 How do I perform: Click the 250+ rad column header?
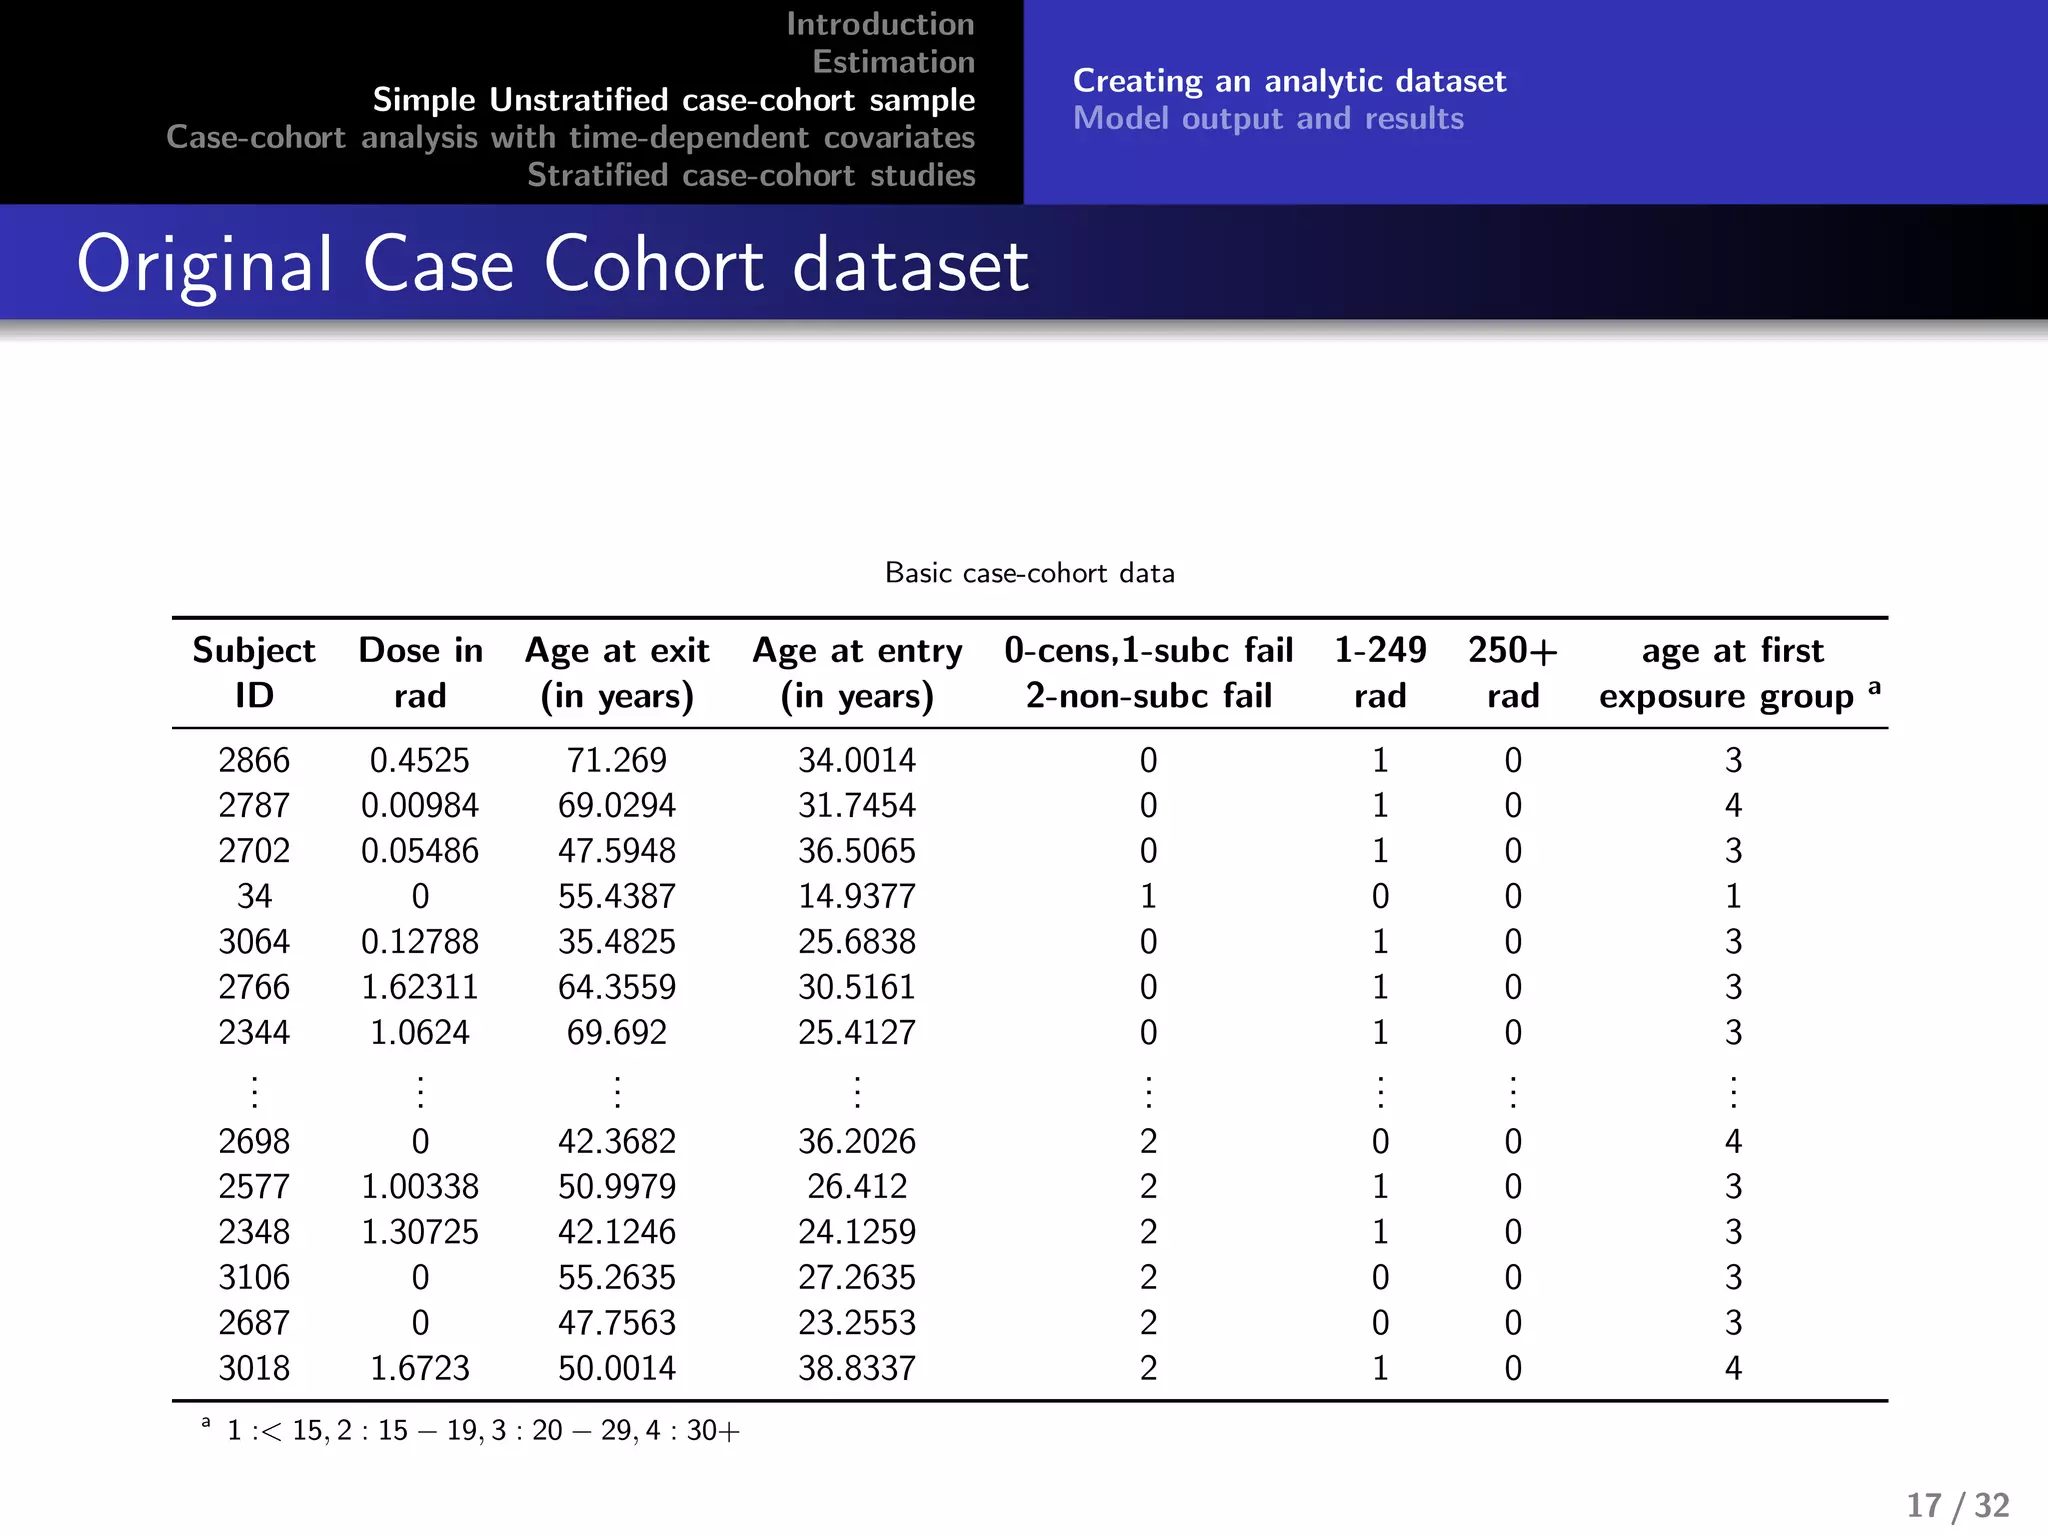(x=1513, y=672)
